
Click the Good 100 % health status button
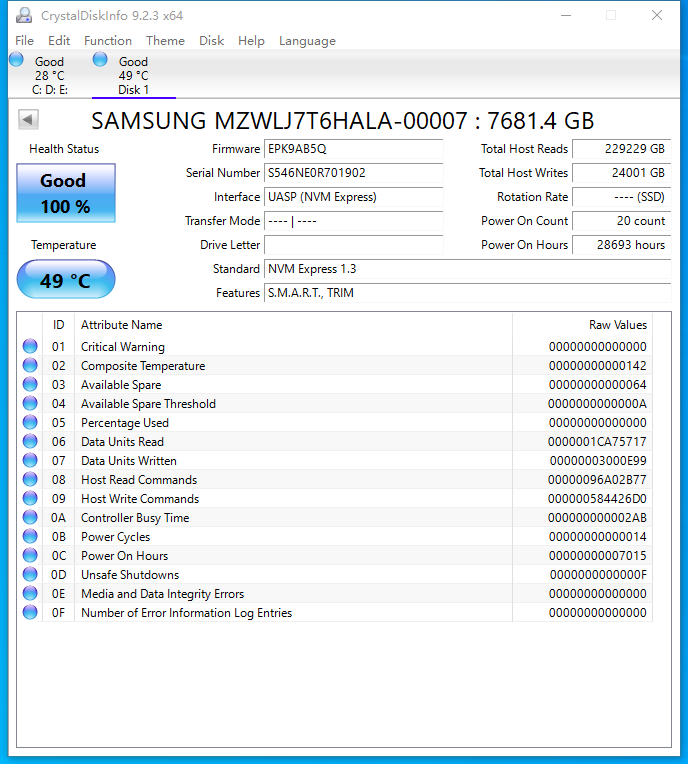[66, 193]
